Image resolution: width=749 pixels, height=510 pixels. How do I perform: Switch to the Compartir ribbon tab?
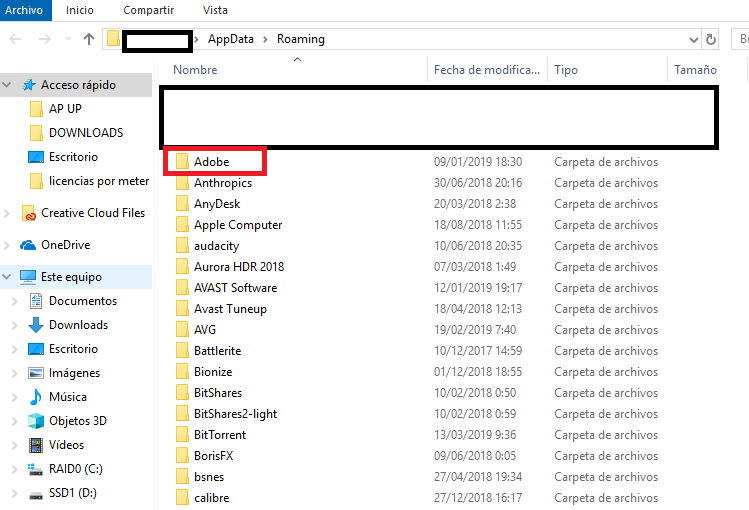149,10
